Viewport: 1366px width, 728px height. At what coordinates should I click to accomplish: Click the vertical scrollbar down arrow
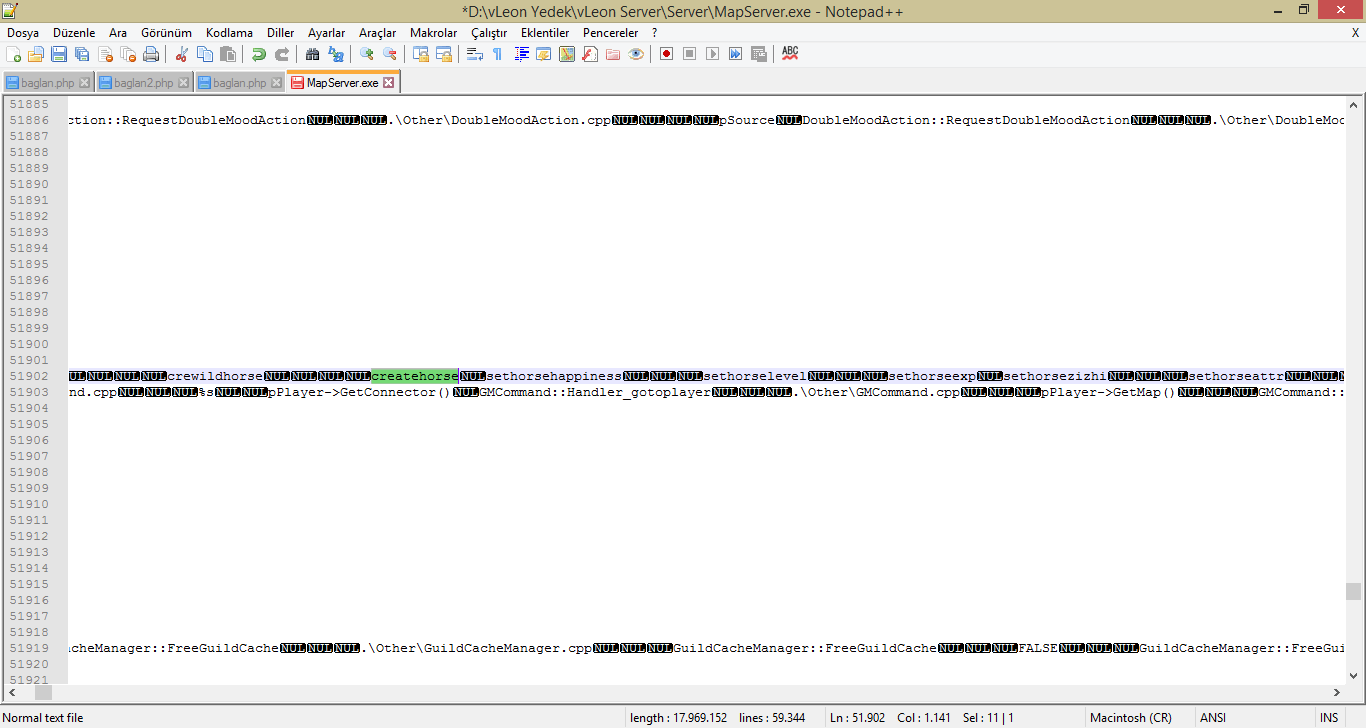point(1353,675)
